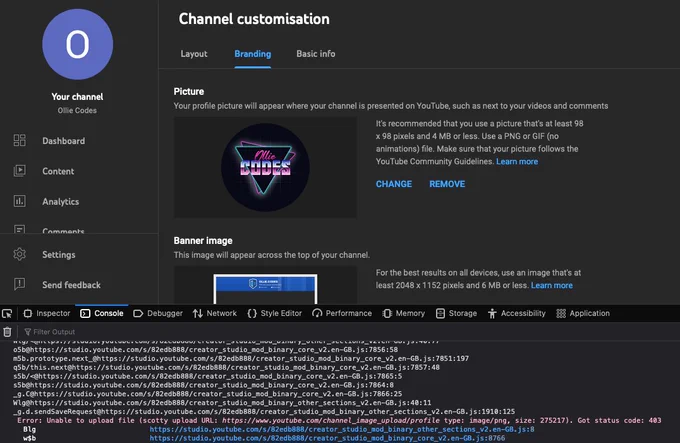Image resolution: width=680 pixels, height=443 pixels.
Task: Switch to the Network panel label
Action: 222,313
